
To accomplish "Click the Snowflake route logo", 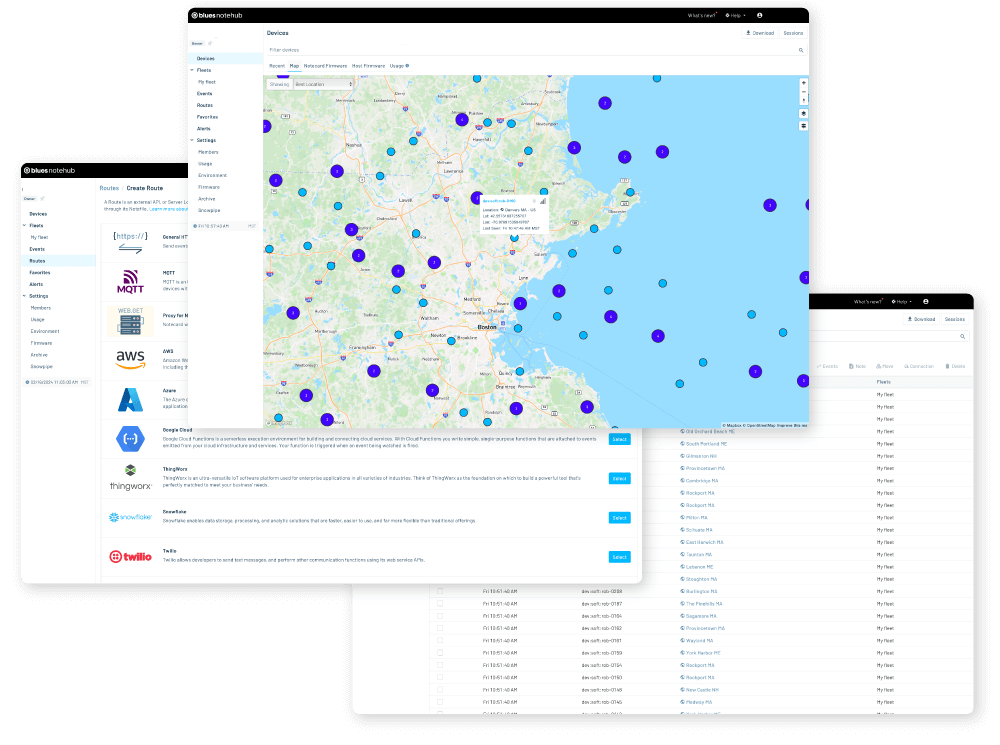I will (x=131, y=517).
